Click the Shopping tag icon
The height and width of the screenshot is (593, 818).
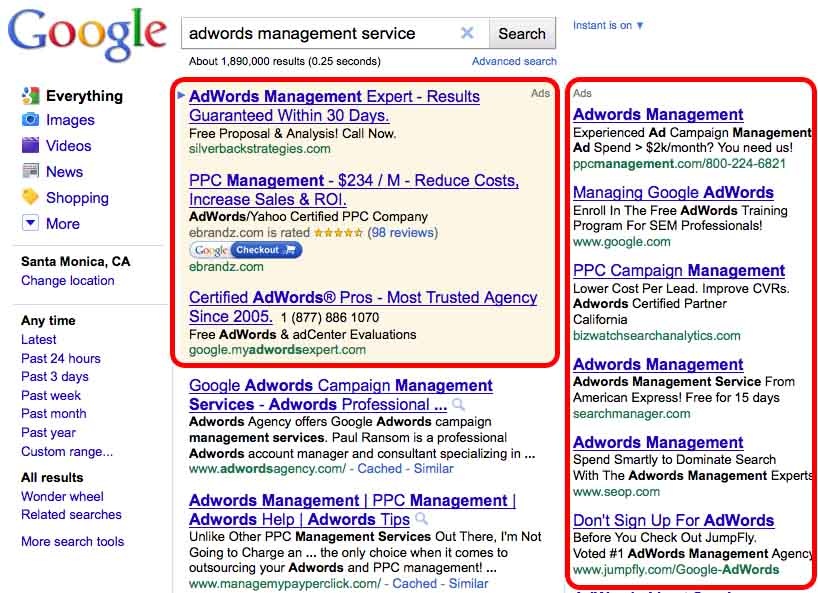pos(30,197)
